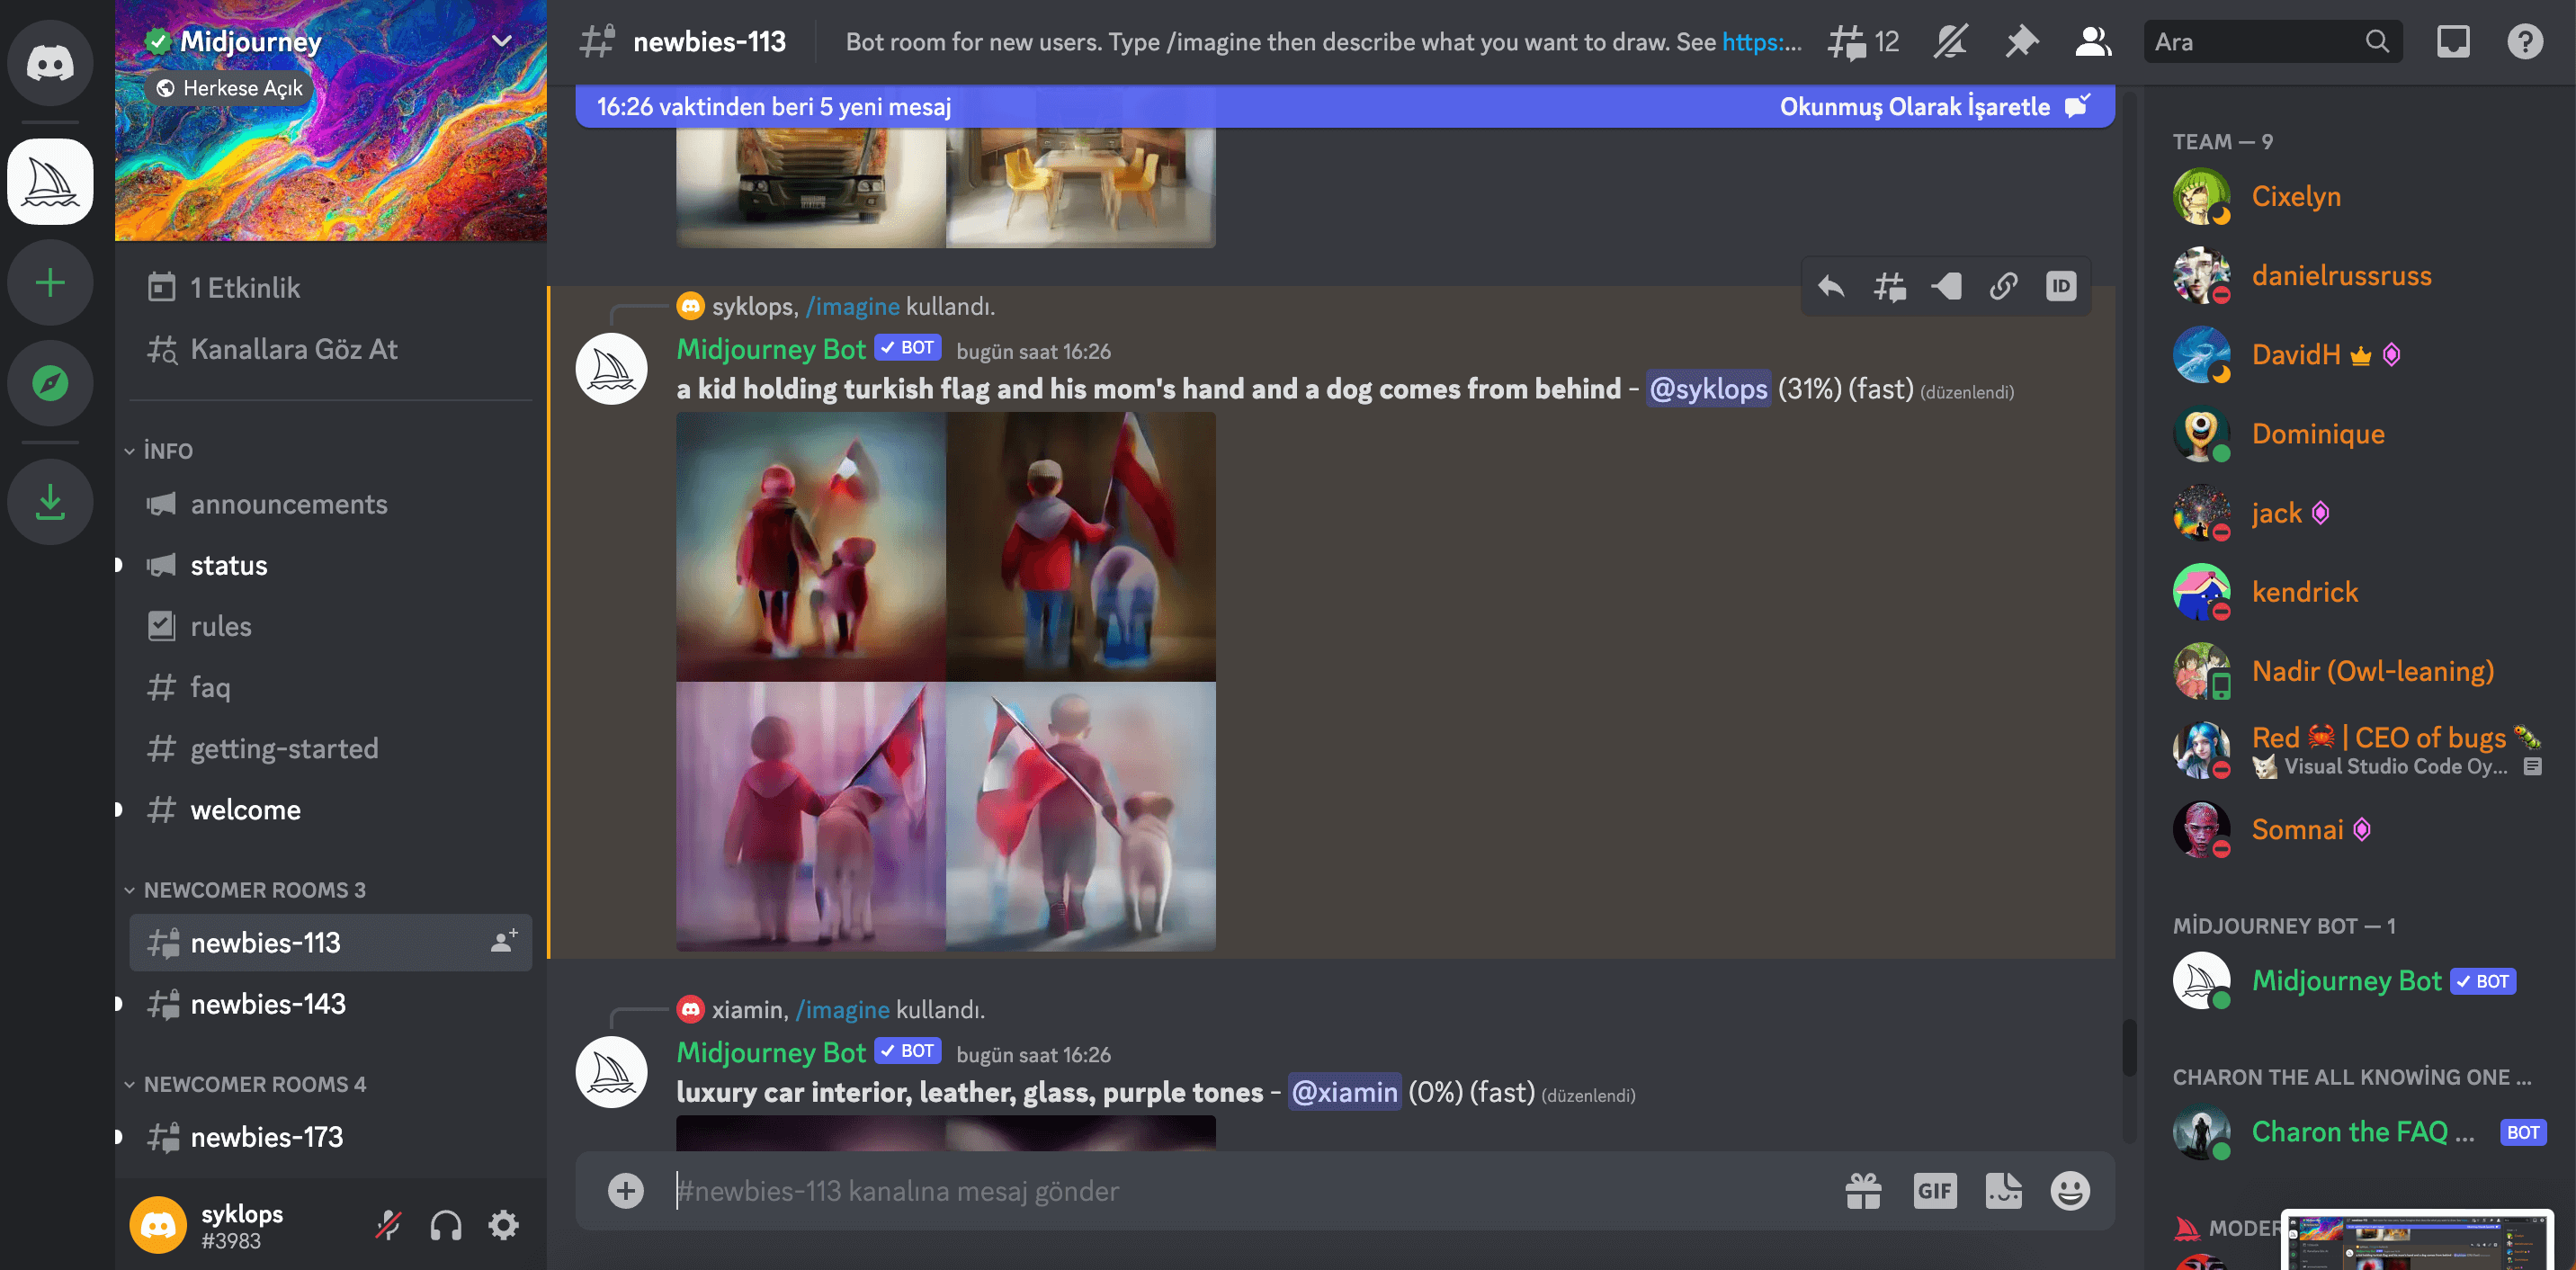Screen dimensions: 2576x1270
Task: Open the GIF picker
Action: tap(1934, 1190)
